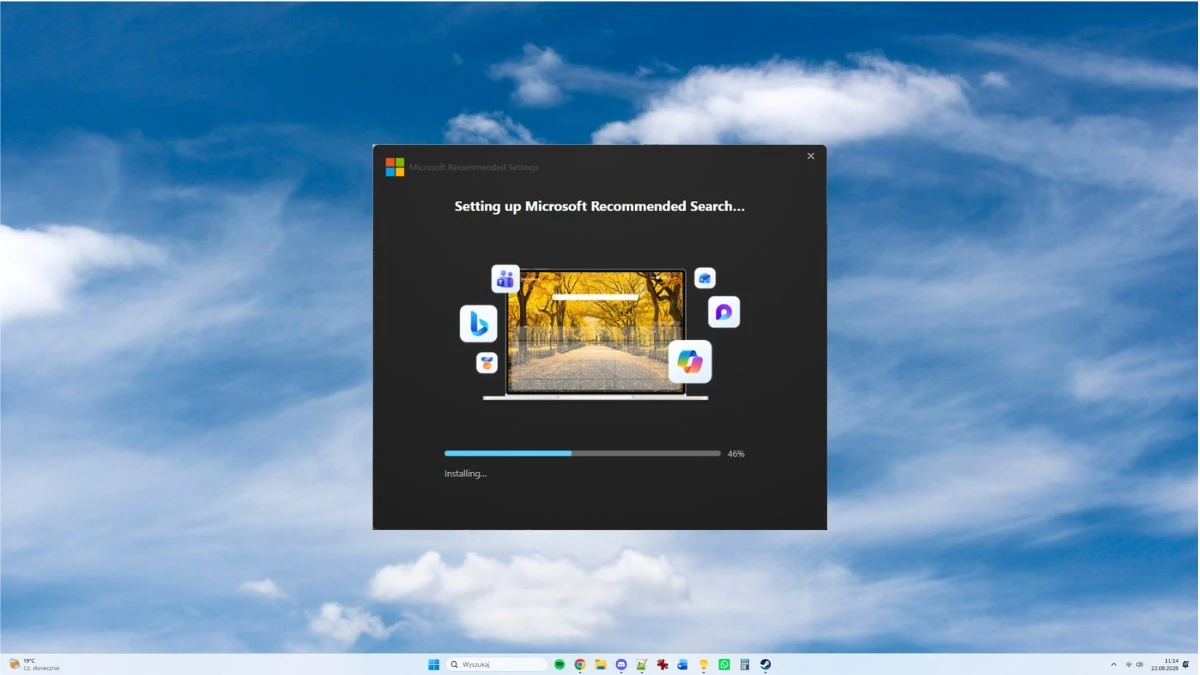1200x675 pixels.
Task: Click the Bing icon beside the laptop
Action: (x=478, y=324)
